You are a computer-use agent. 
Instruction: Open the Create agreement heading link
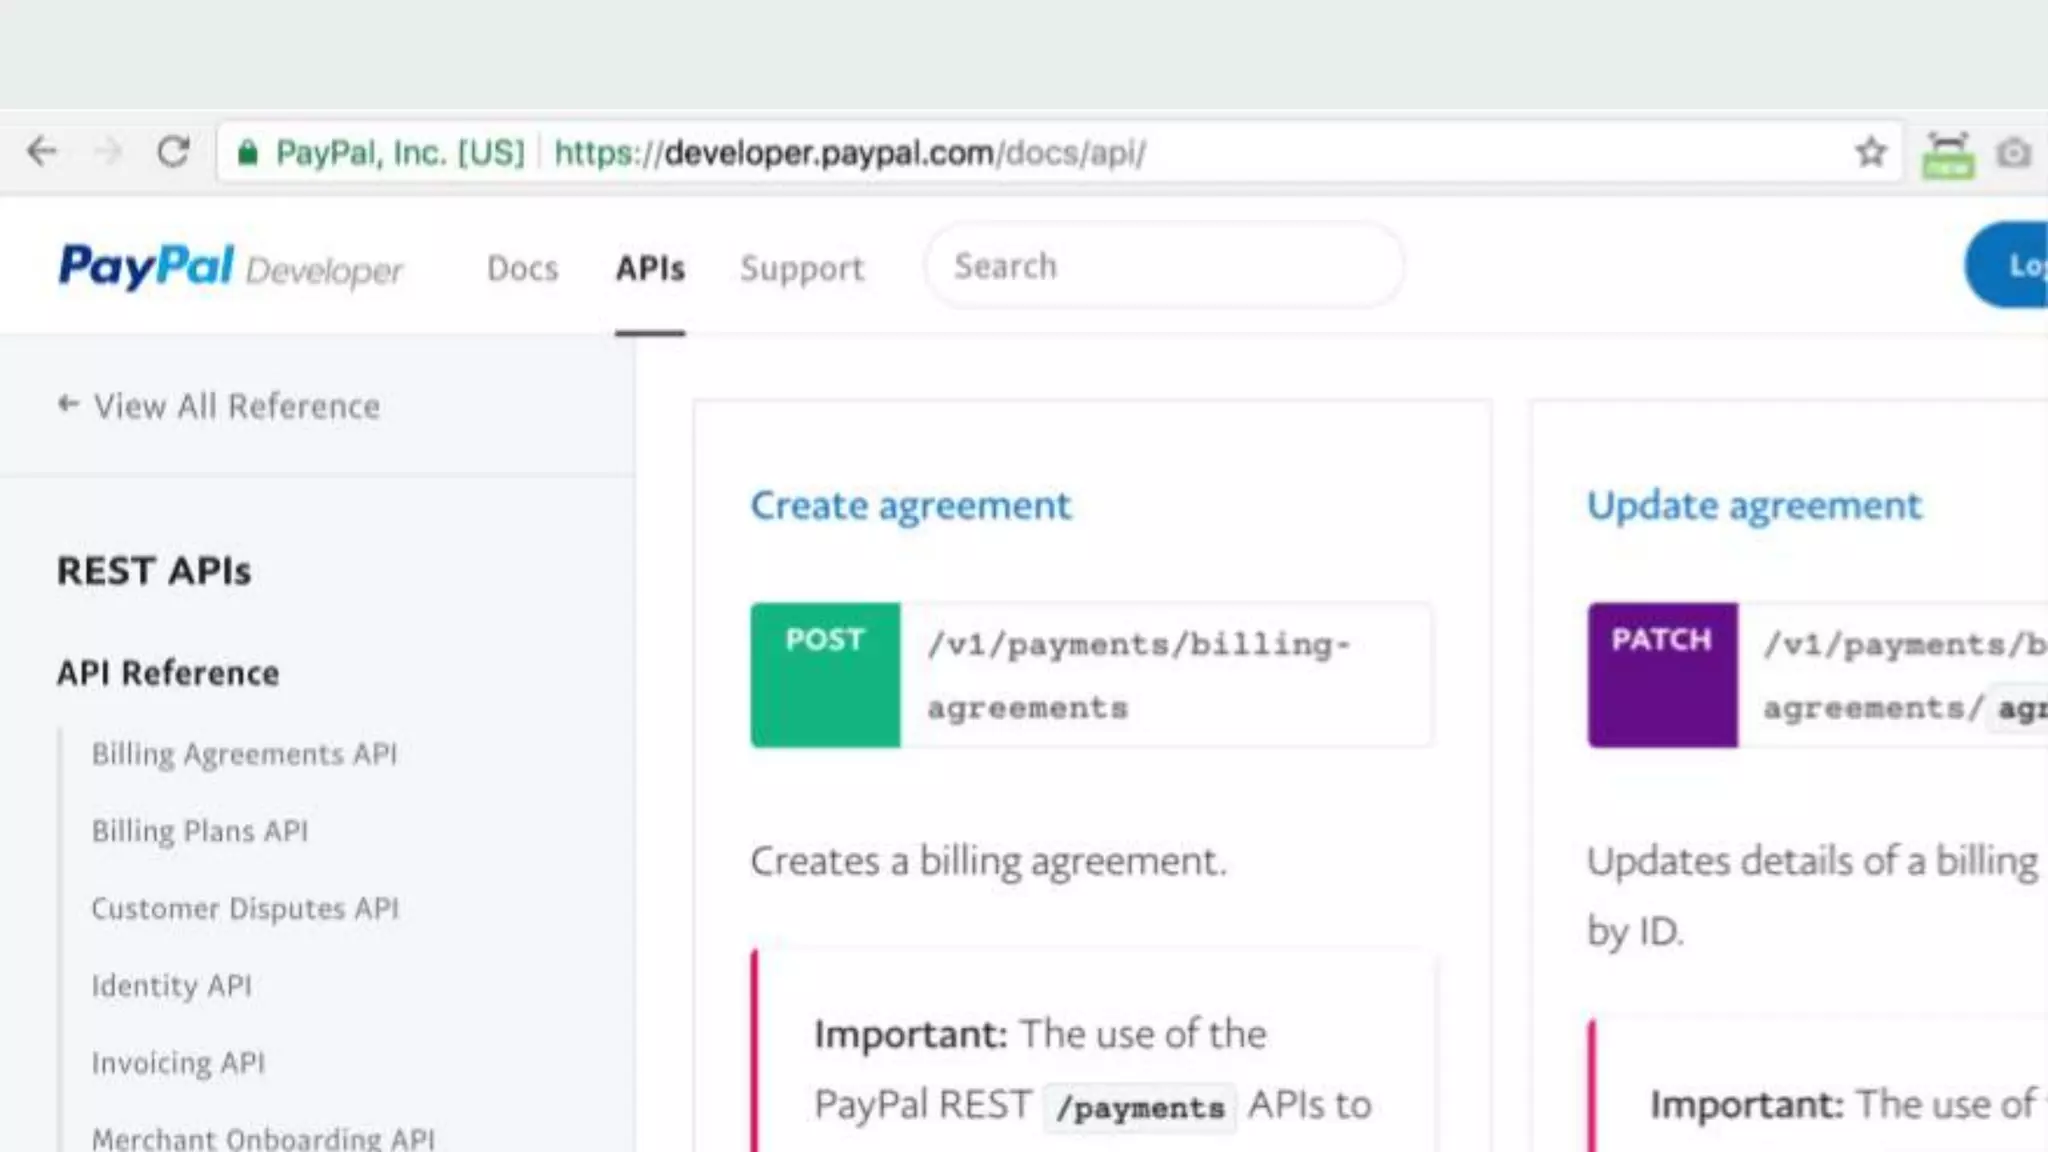pos(910,505)
